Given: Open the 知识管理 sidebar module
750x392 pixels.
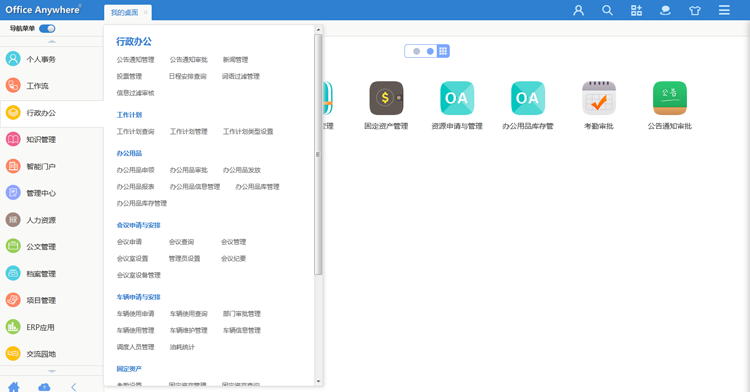Looking at the screenshot, I should tap(52, 140).
